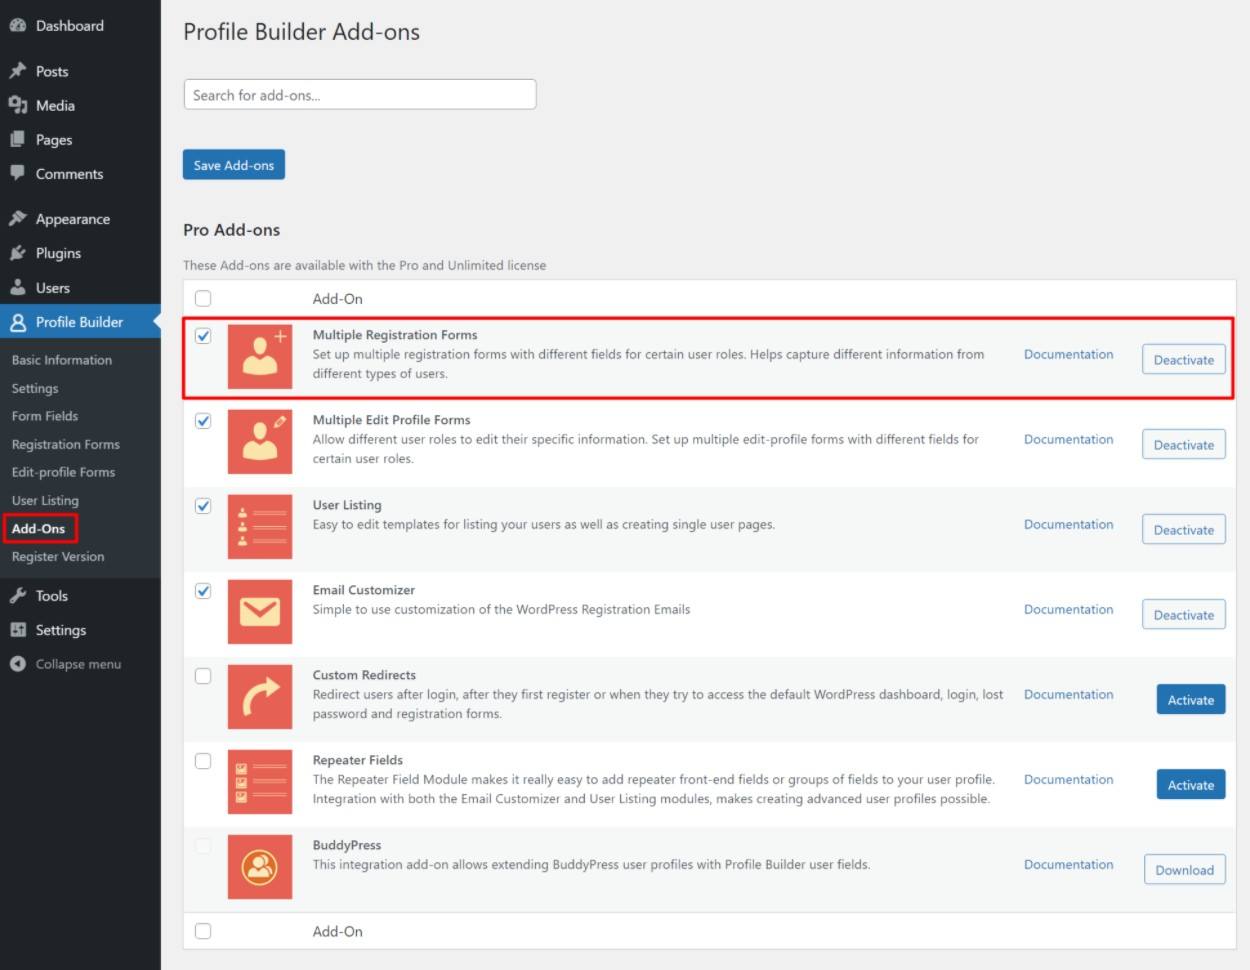Select the User Listing add-on icon
Screen dimensions: 1250x970
pos(259,527)
